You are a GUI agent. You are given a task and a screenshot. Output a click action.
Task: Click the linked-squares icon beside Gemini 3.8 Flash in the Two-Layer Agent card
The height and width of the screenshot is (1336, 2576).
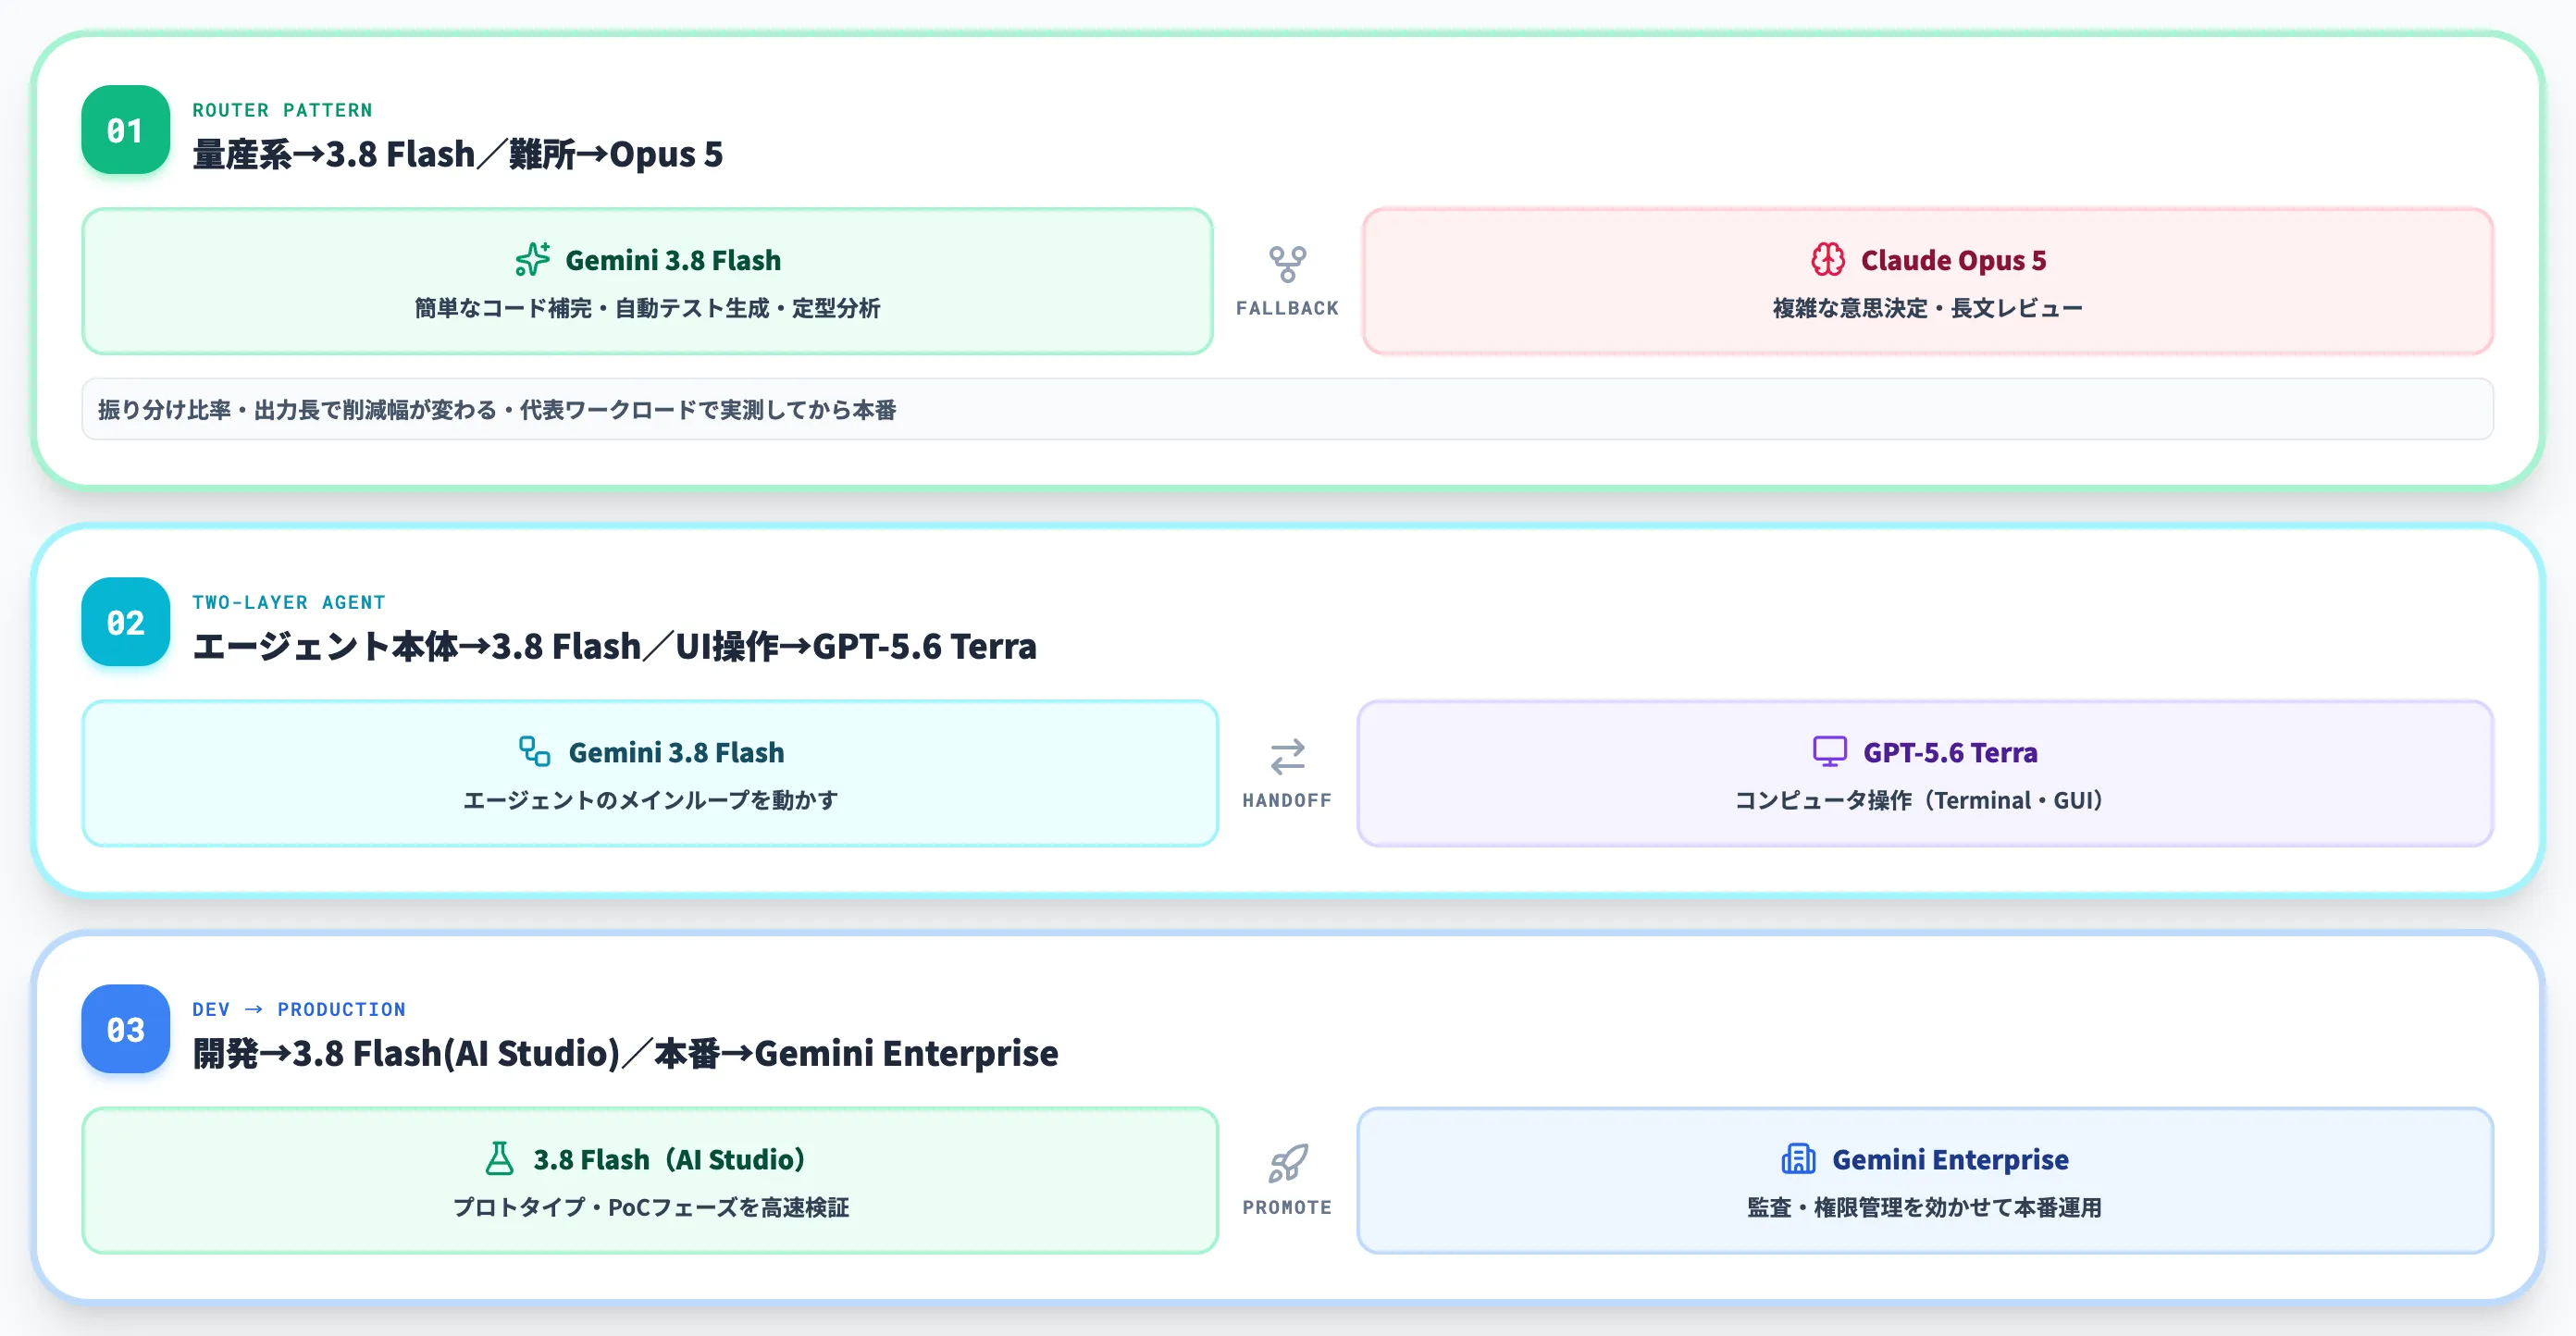tap(535, 752)
